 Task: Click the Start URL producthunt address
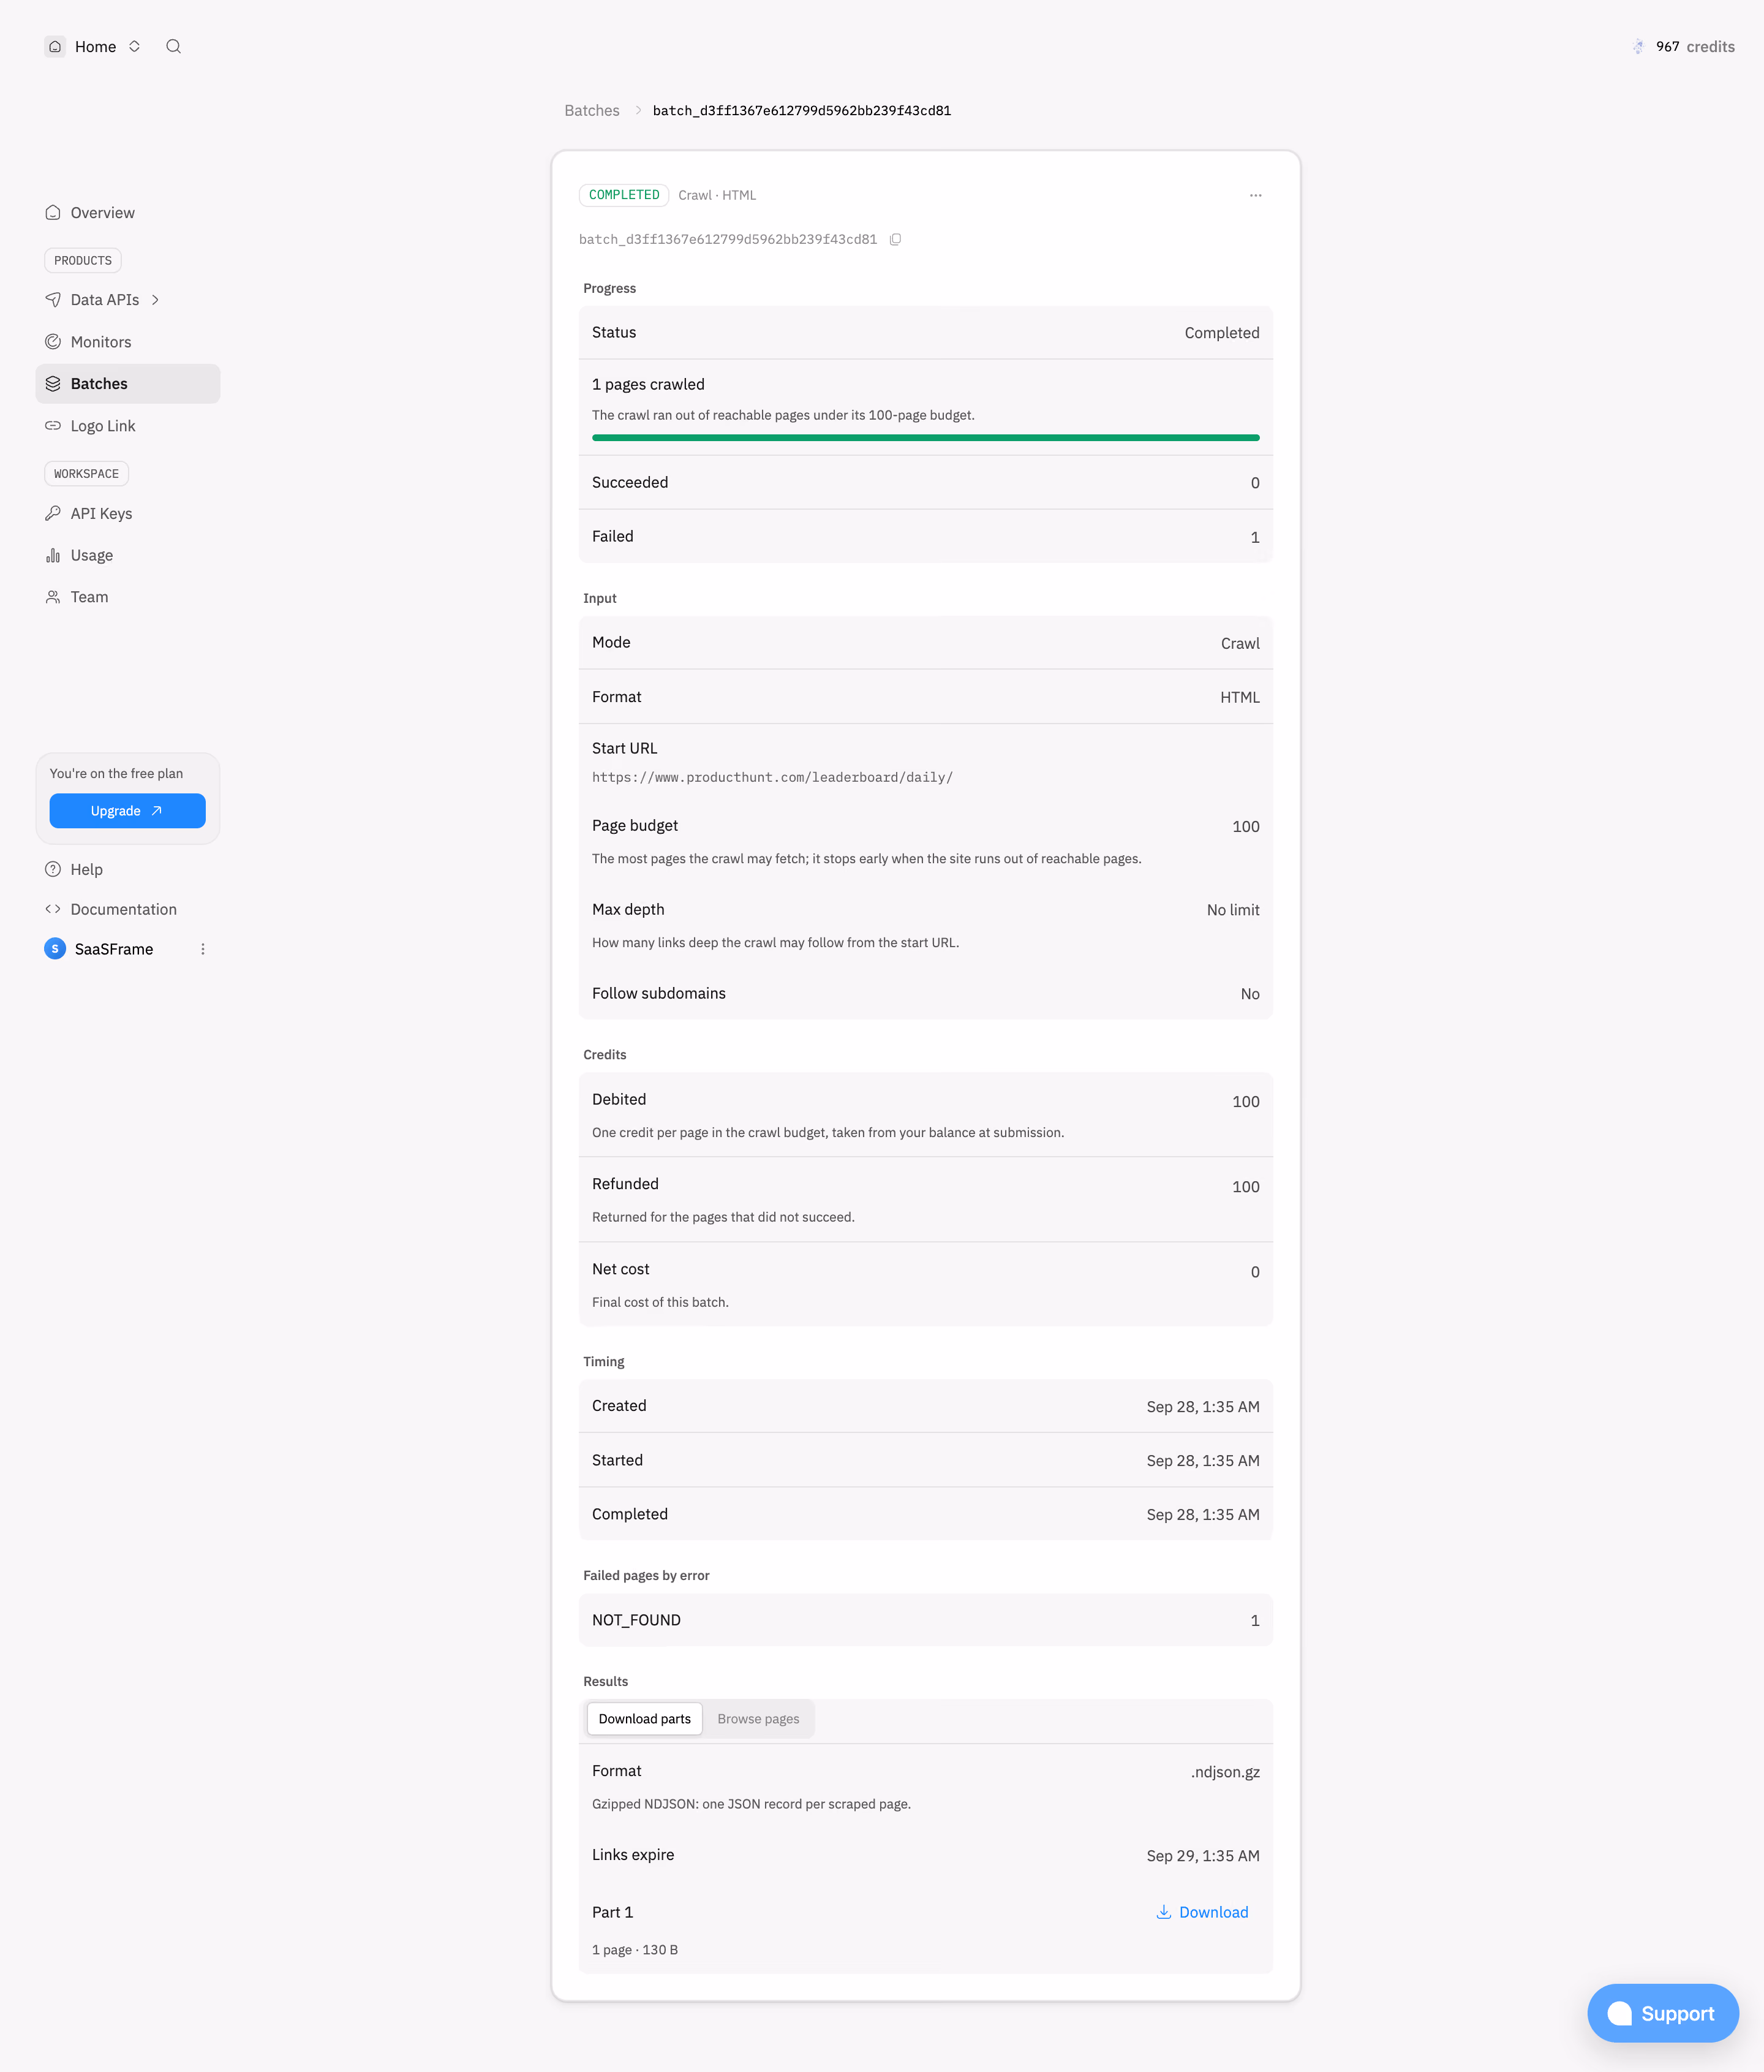click(x=772, y=778)
